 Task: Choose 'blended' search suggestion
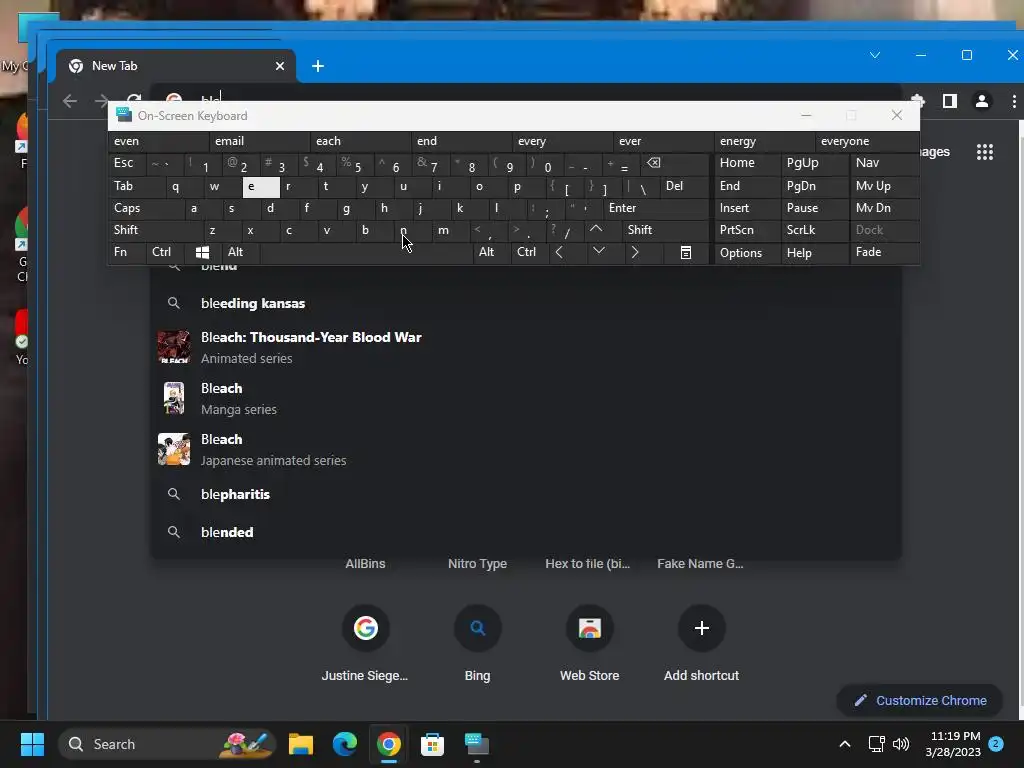tap(526, 532)
